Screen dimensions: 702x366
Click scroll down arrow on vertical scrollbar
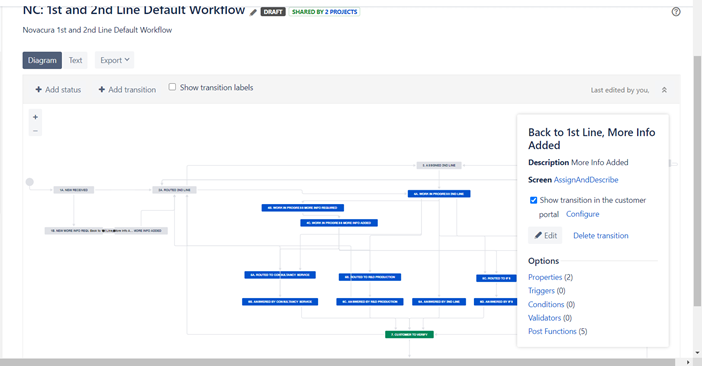[698, 353]
